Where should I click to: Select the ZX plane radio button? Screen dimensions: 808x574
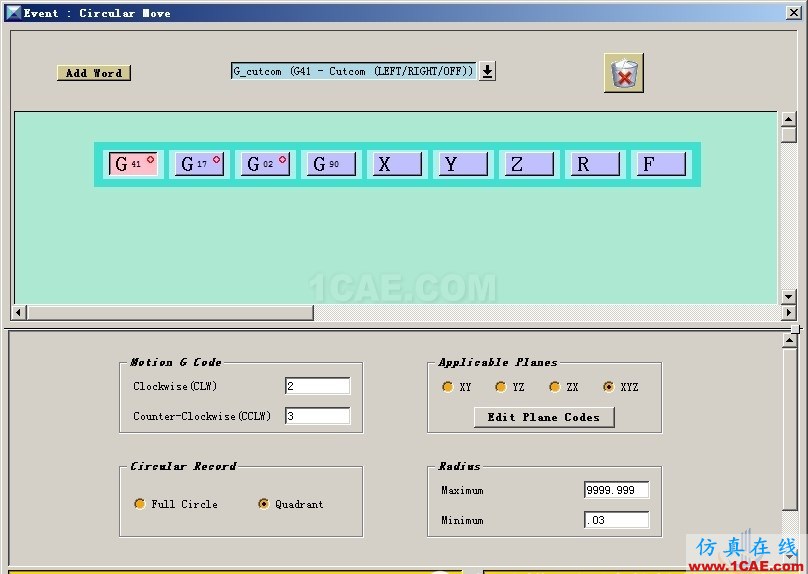pos(554,386)
